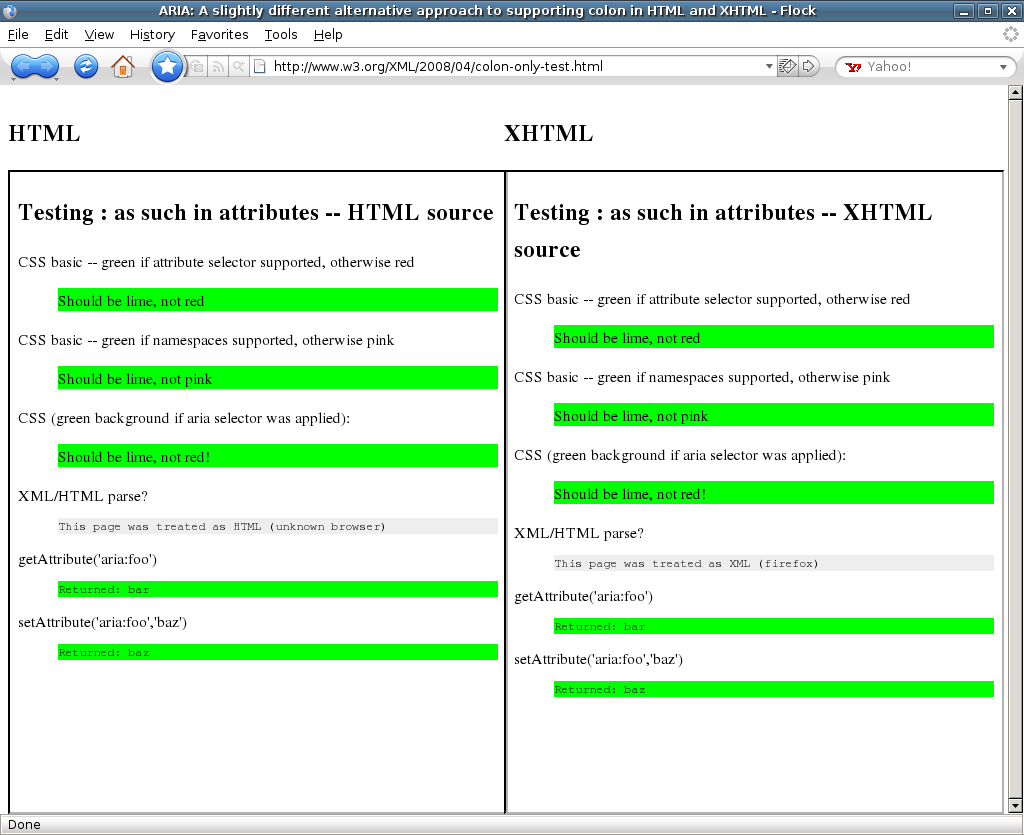Click 'XML/HTML parse?' in the HTML pane
1024x835 pixels.
click(83, 496)
